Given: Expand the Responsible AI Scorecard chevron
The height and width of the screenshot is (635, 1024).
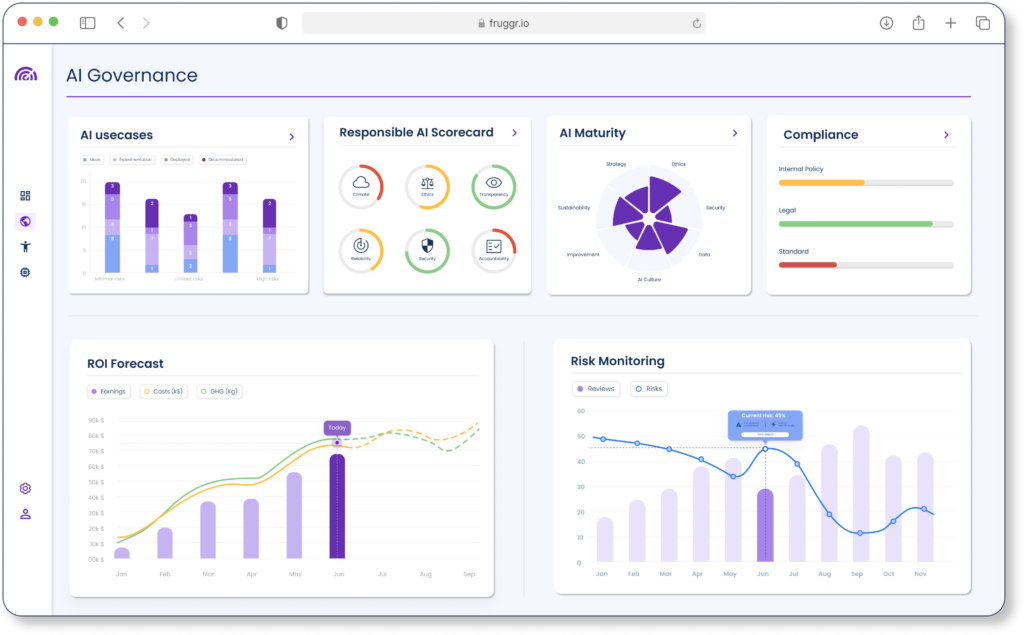Looking at the screenshot, I should [514, 132].
